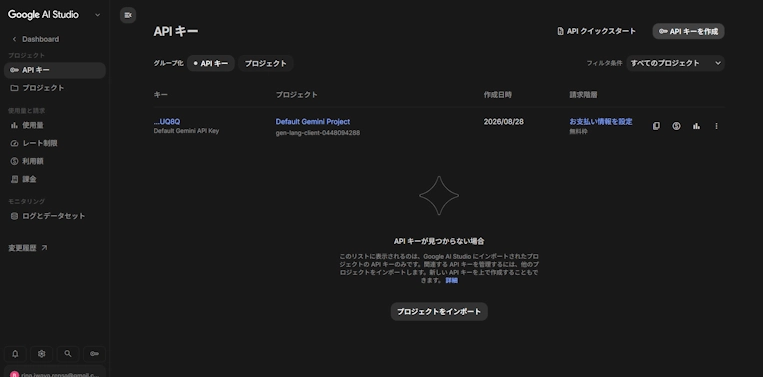The height and width of the screenshot is (377, 763).
Task: Click the プロジェクトをインポート button
Action: tap(439, 312)
